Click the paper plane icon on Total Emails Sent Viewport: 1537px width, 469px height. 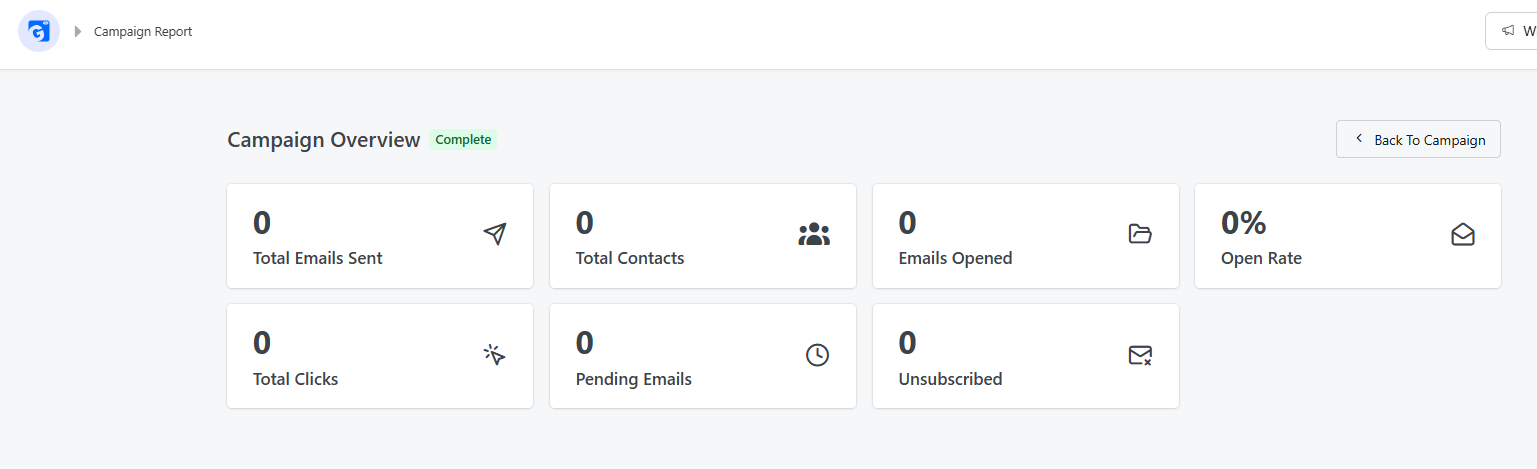coord(494,234)
